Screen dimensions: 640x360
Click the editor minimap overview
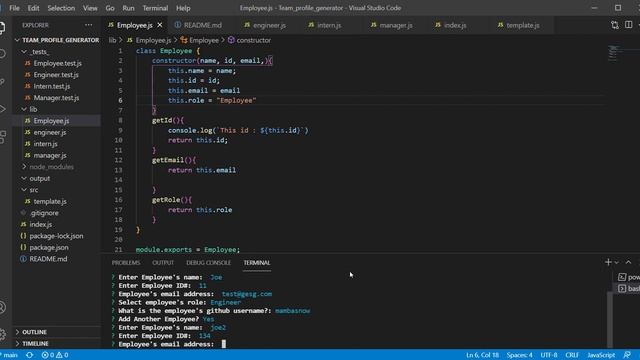613,53
